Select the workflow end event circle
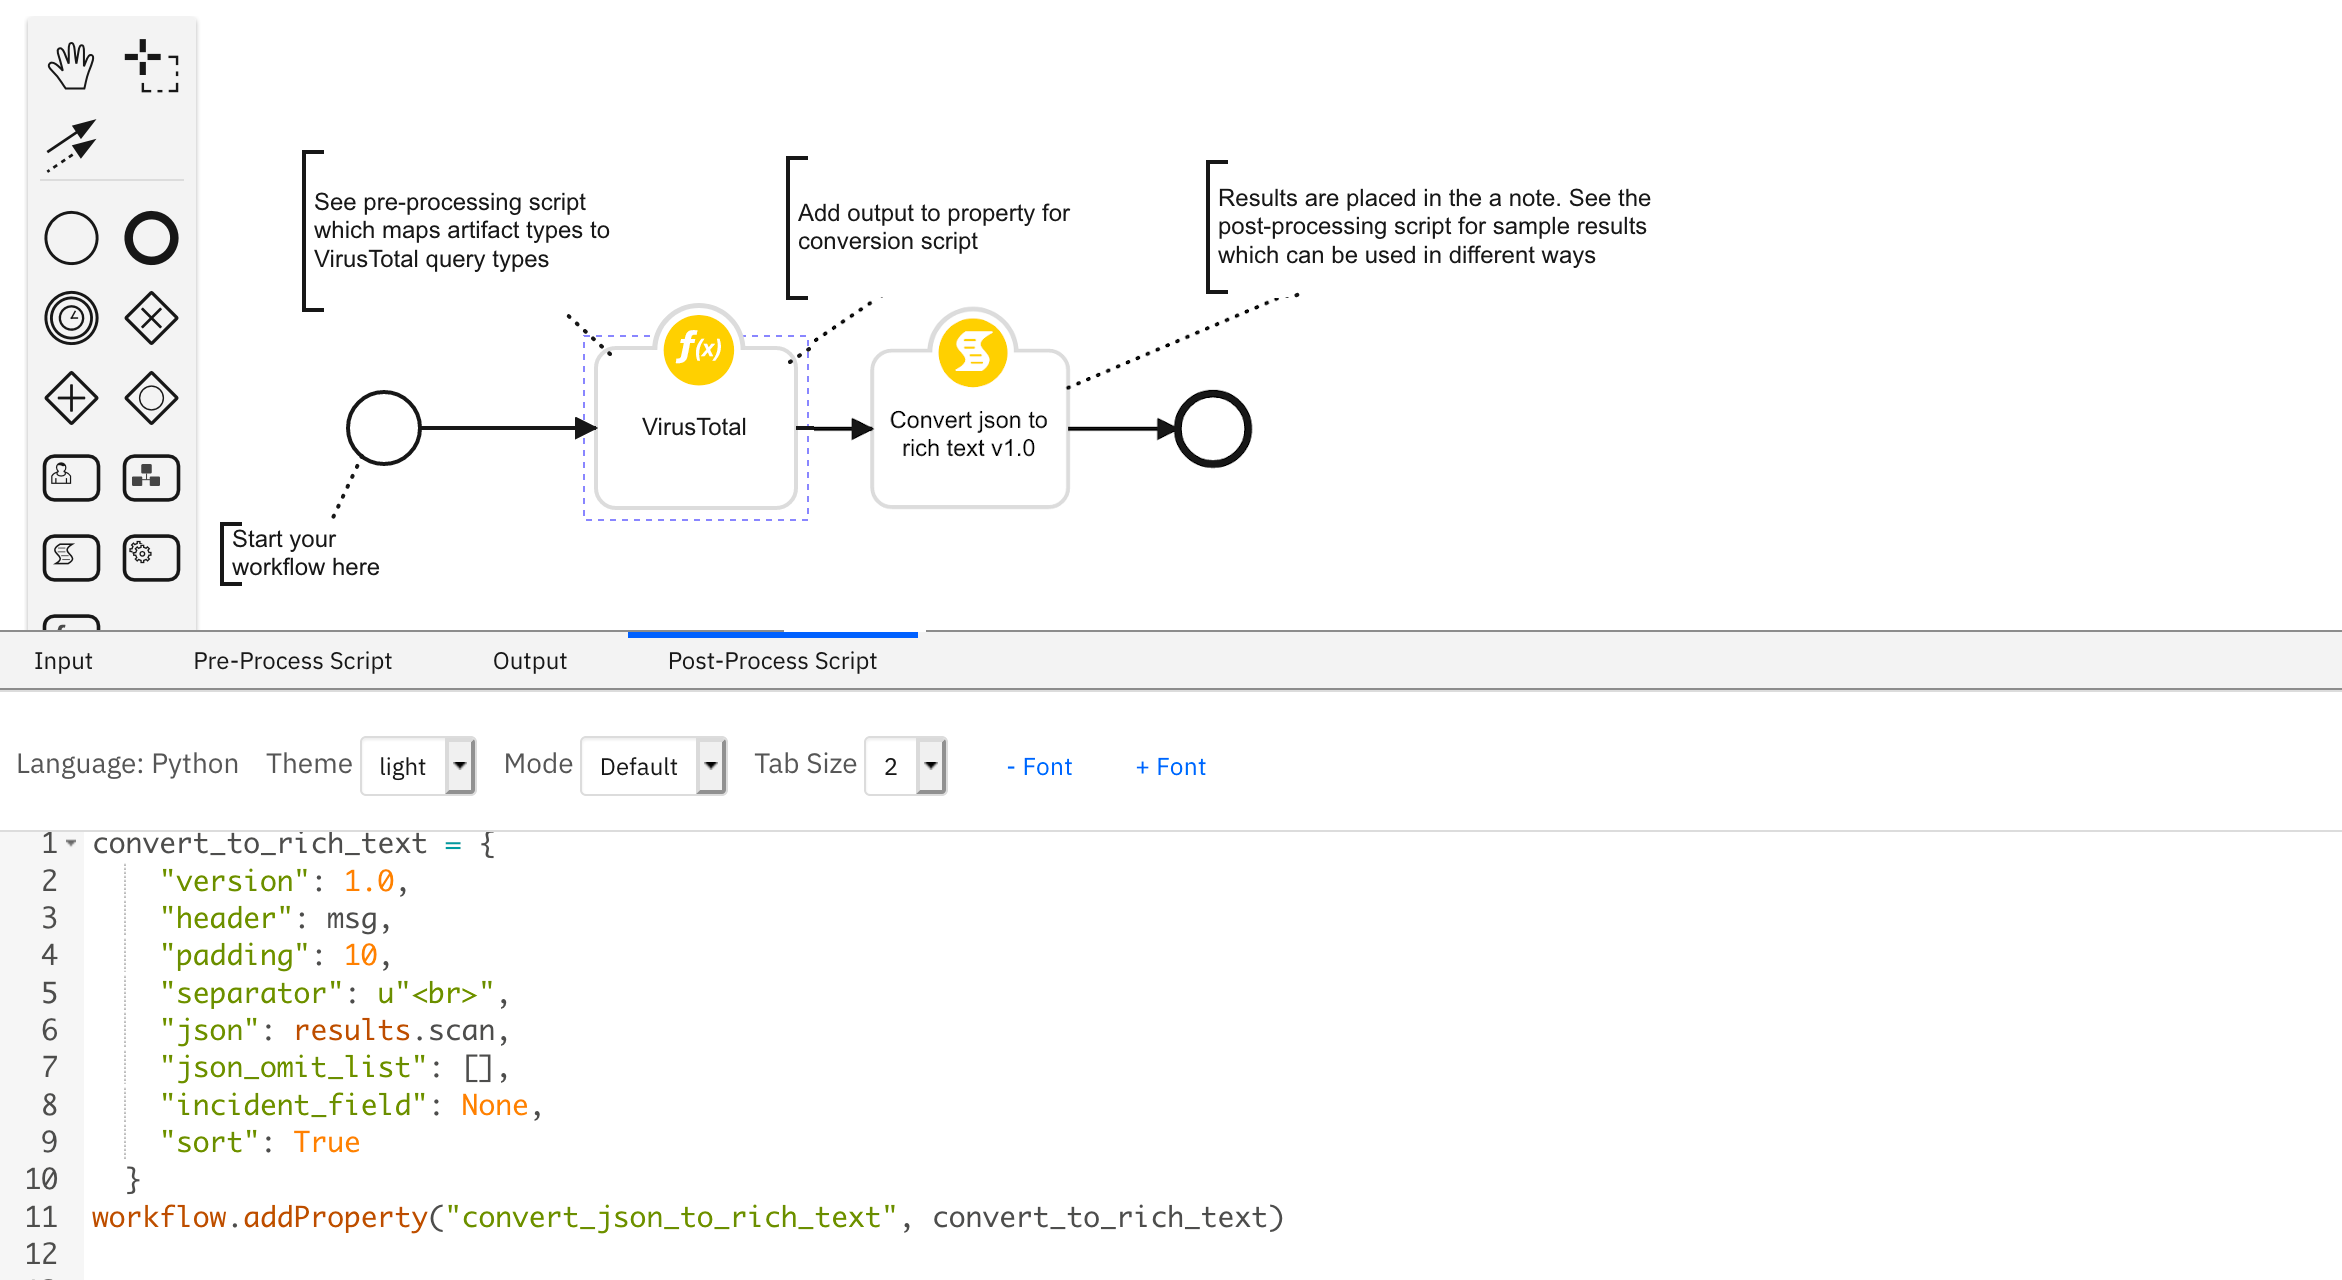The height and width of the screenshot is (1280, 2342). coord(1213,429)
